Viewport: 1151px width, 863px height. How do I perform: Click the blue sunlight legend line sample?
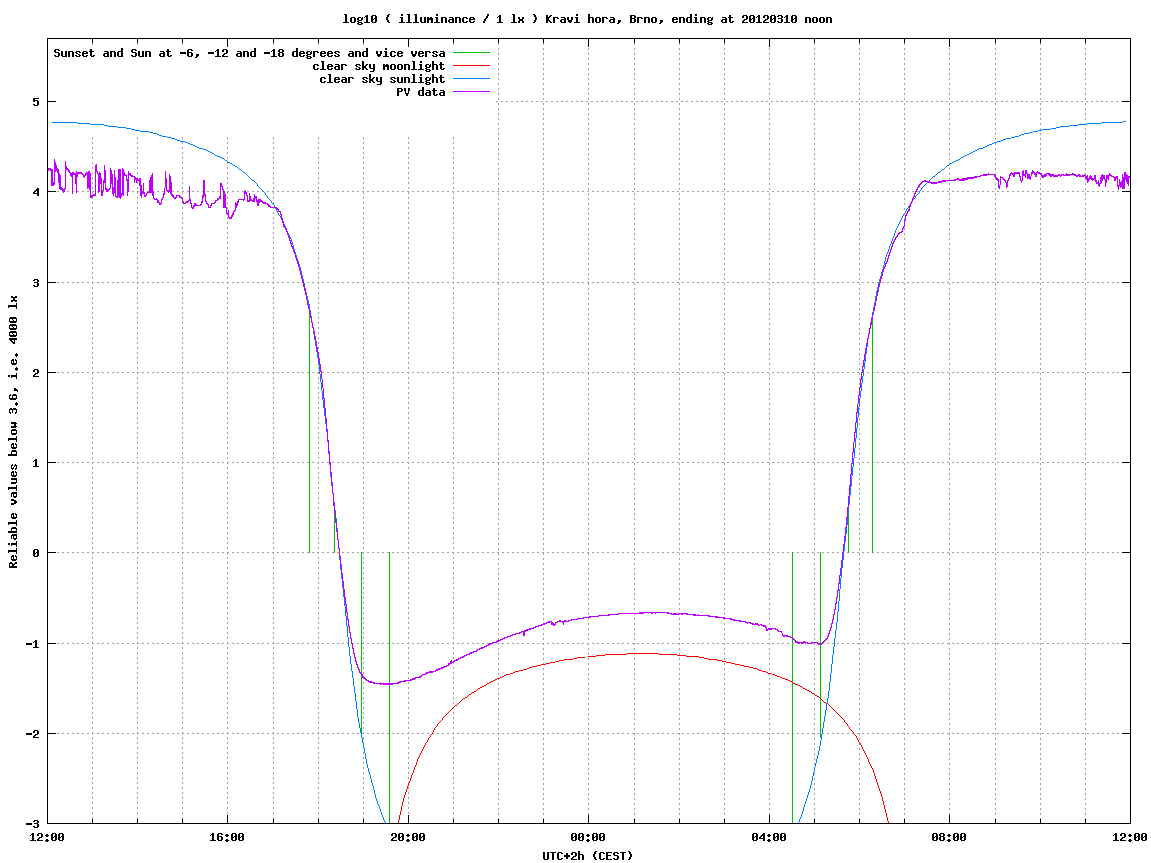point(471,79)
